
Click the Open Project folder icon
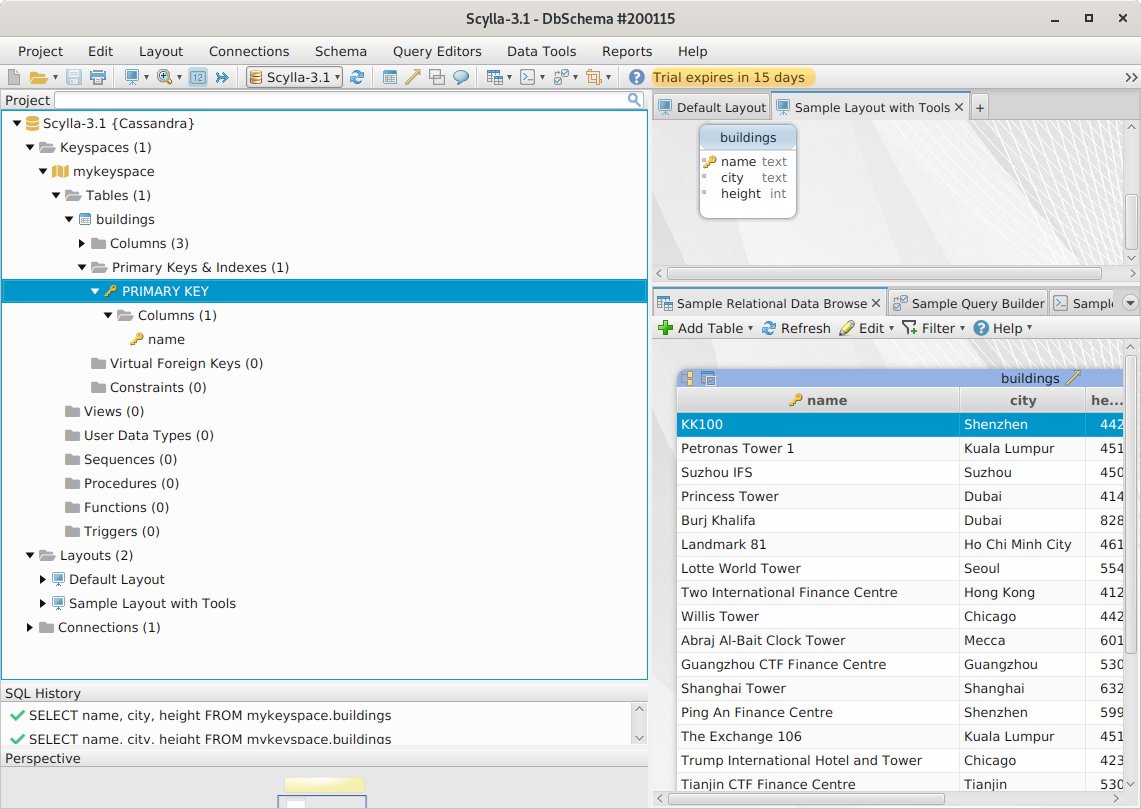click(x=38, y=77)
